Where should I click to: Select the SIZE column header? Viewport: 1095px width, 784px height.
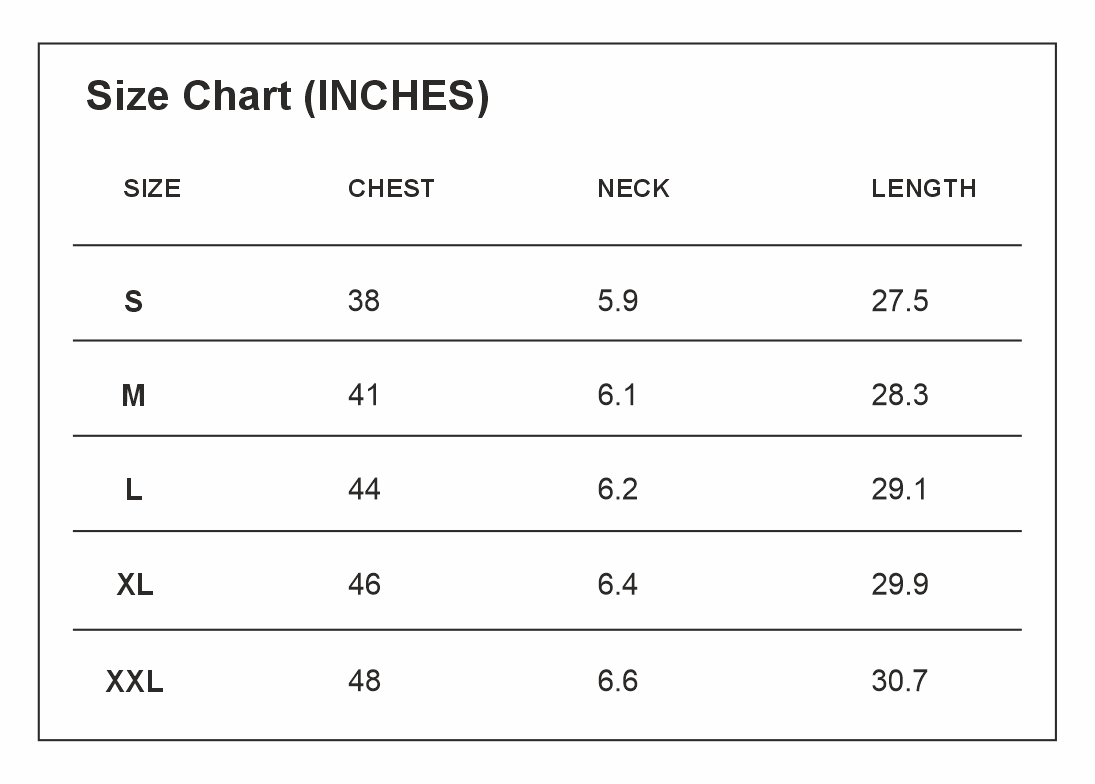click(x=152, y=188)
